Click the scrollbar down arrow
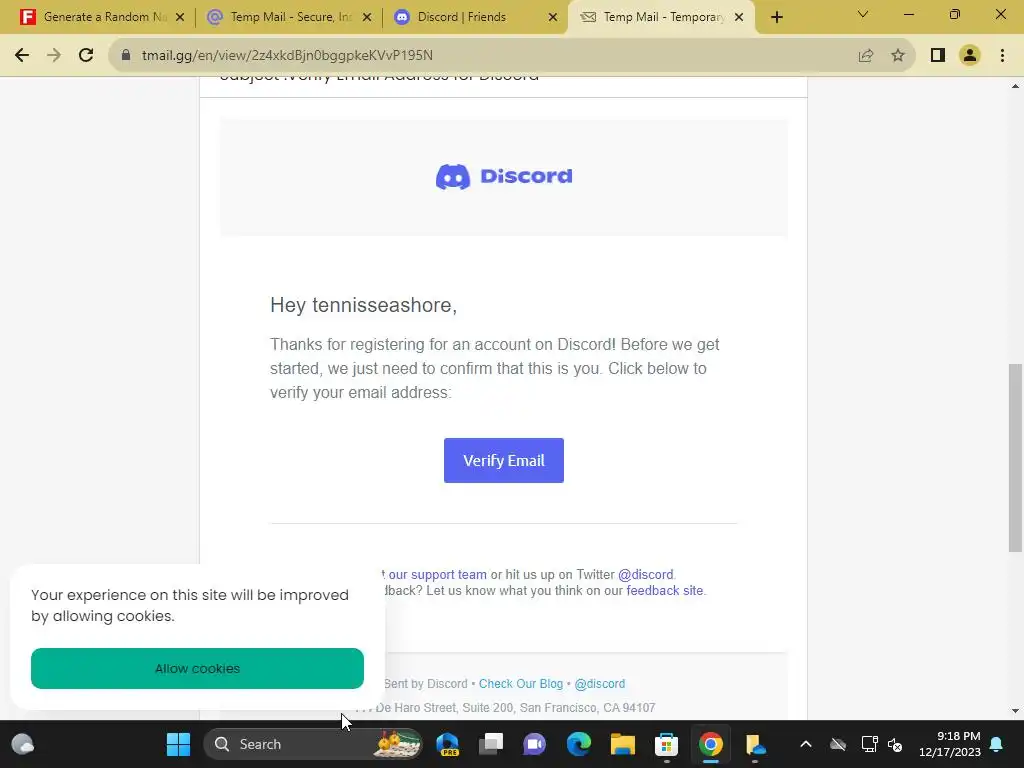1024x768 pixels. 1015,711
